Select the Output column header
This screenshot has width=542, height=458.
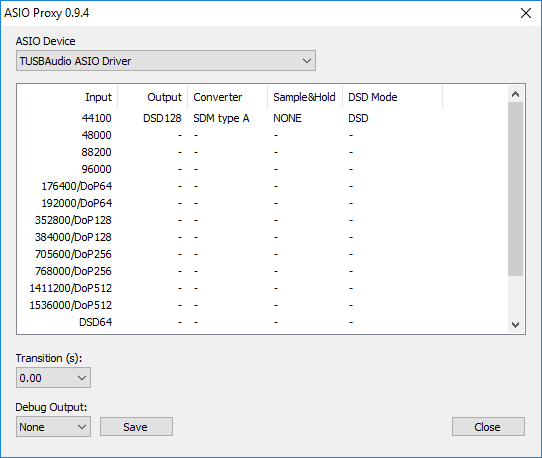[153, 97]
